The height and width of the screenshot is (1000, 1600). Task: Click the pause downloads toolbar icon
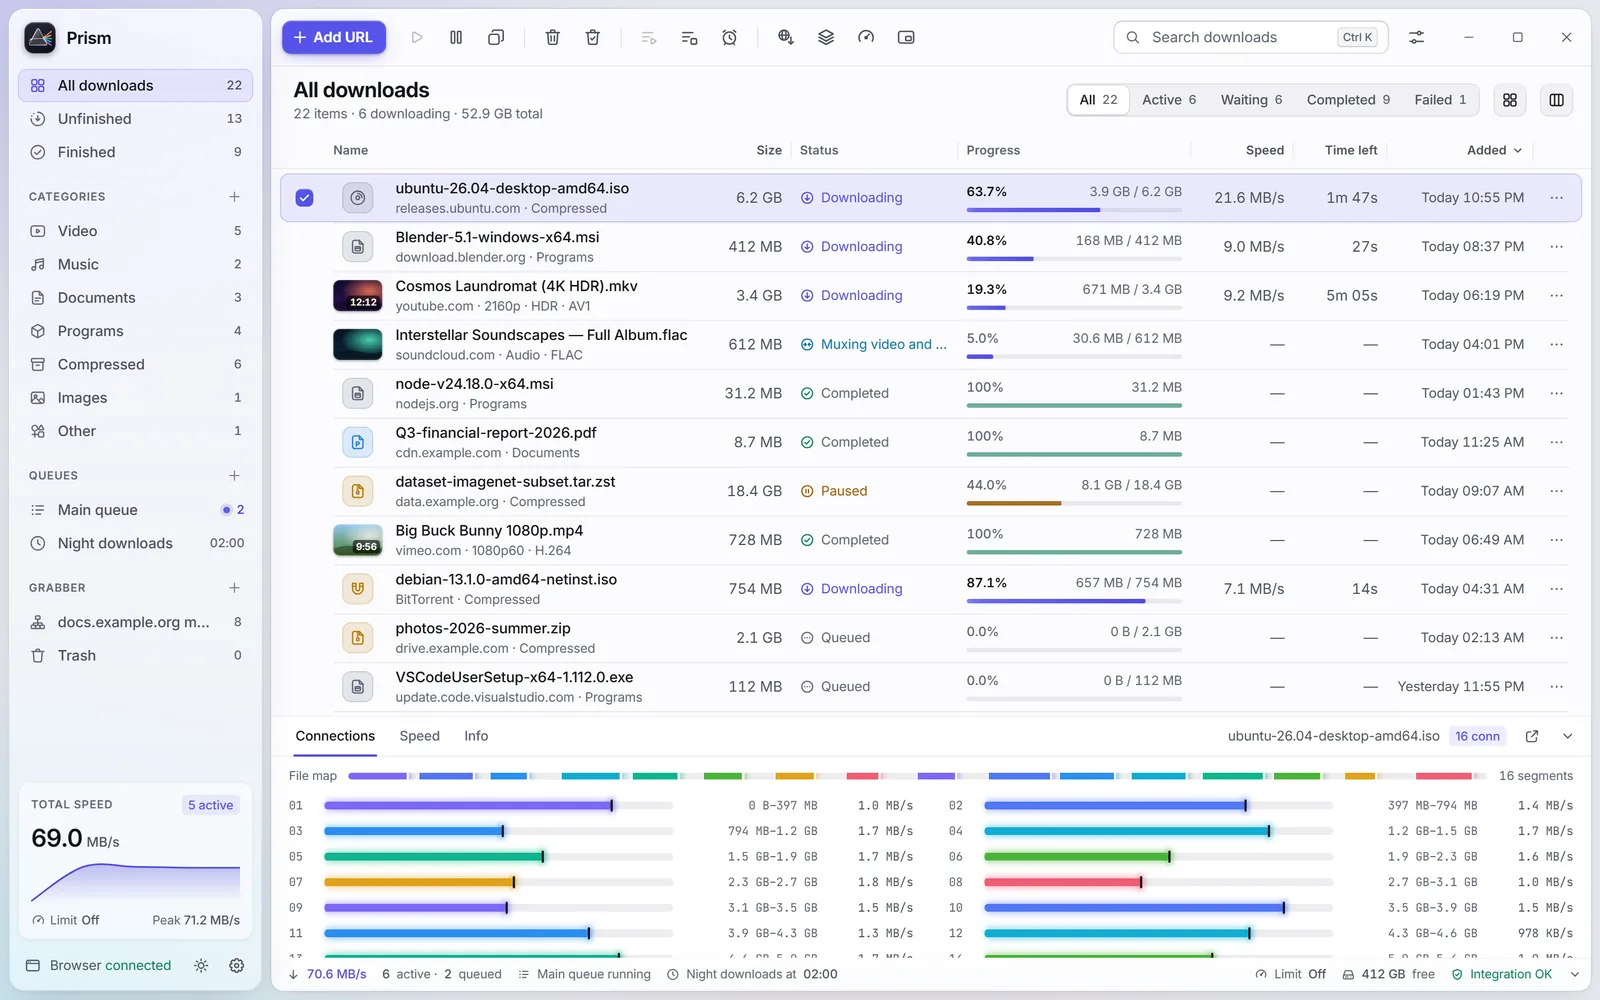pos(456,37)
